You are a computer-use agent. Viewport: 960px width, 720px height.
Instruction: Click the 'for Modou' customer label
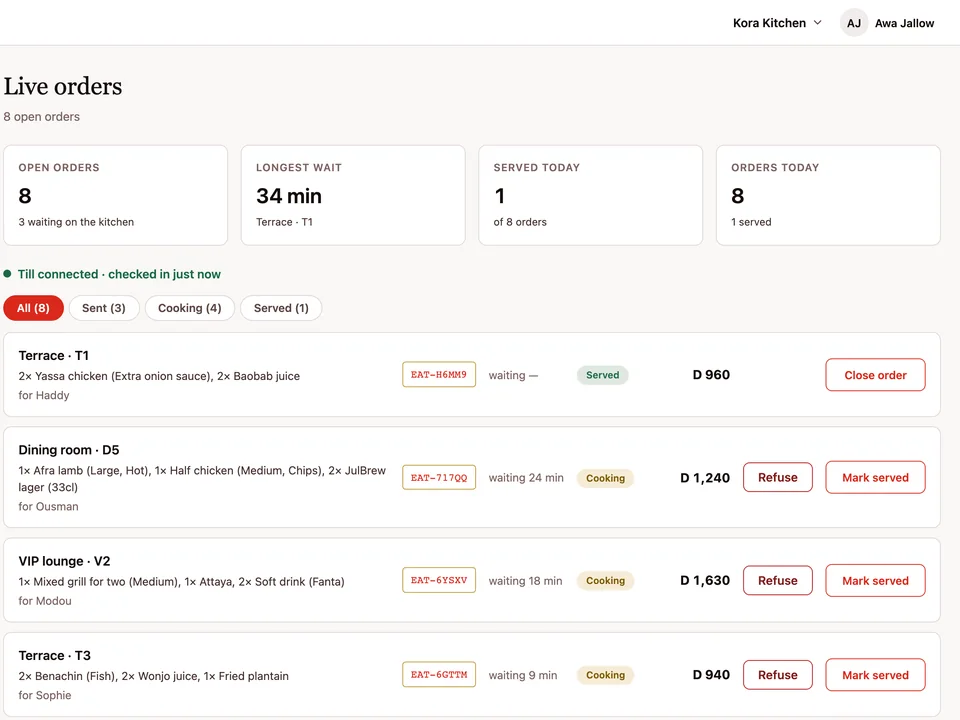click(45, 601)
